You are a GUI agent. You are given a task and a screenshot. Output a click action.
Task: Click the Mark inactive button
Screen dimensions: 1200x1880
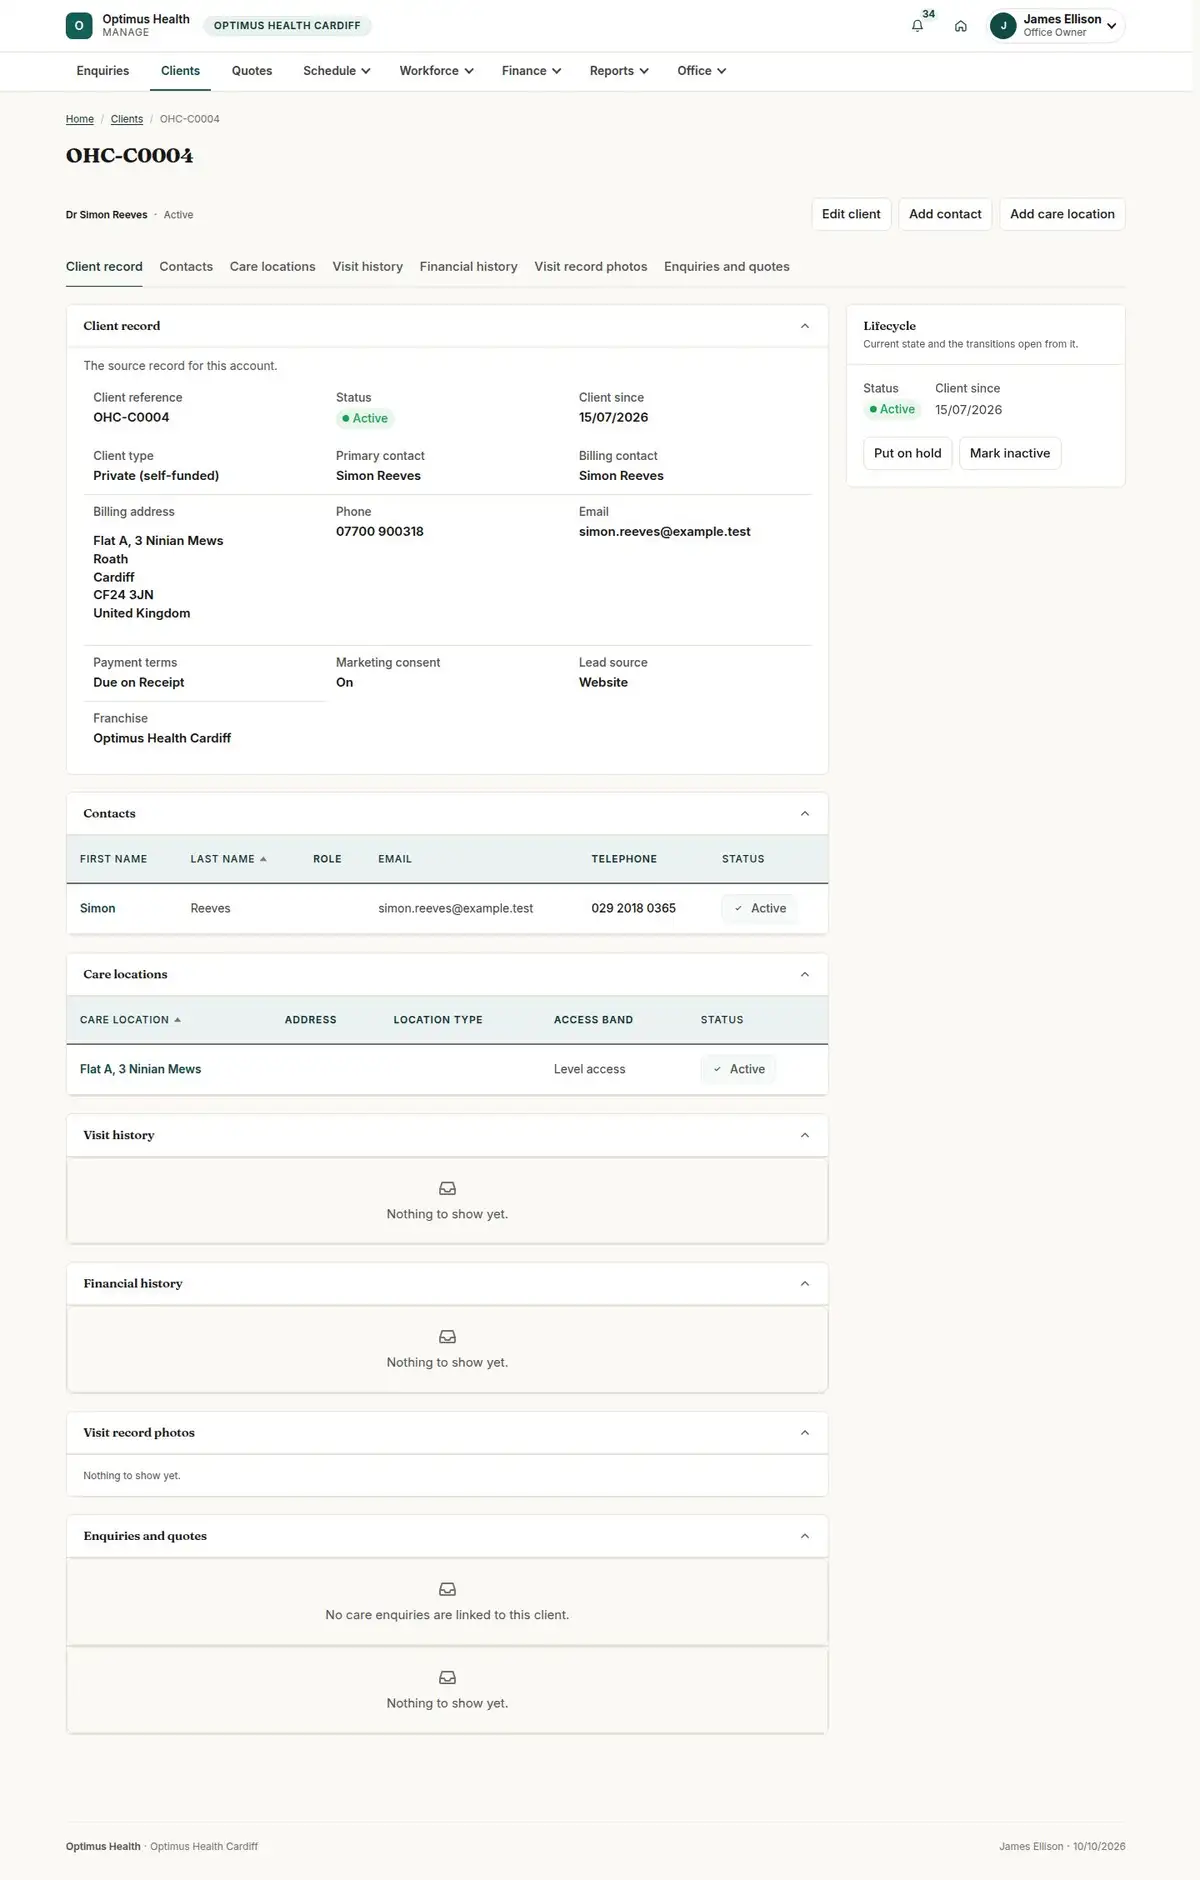tap(1010, 453)
